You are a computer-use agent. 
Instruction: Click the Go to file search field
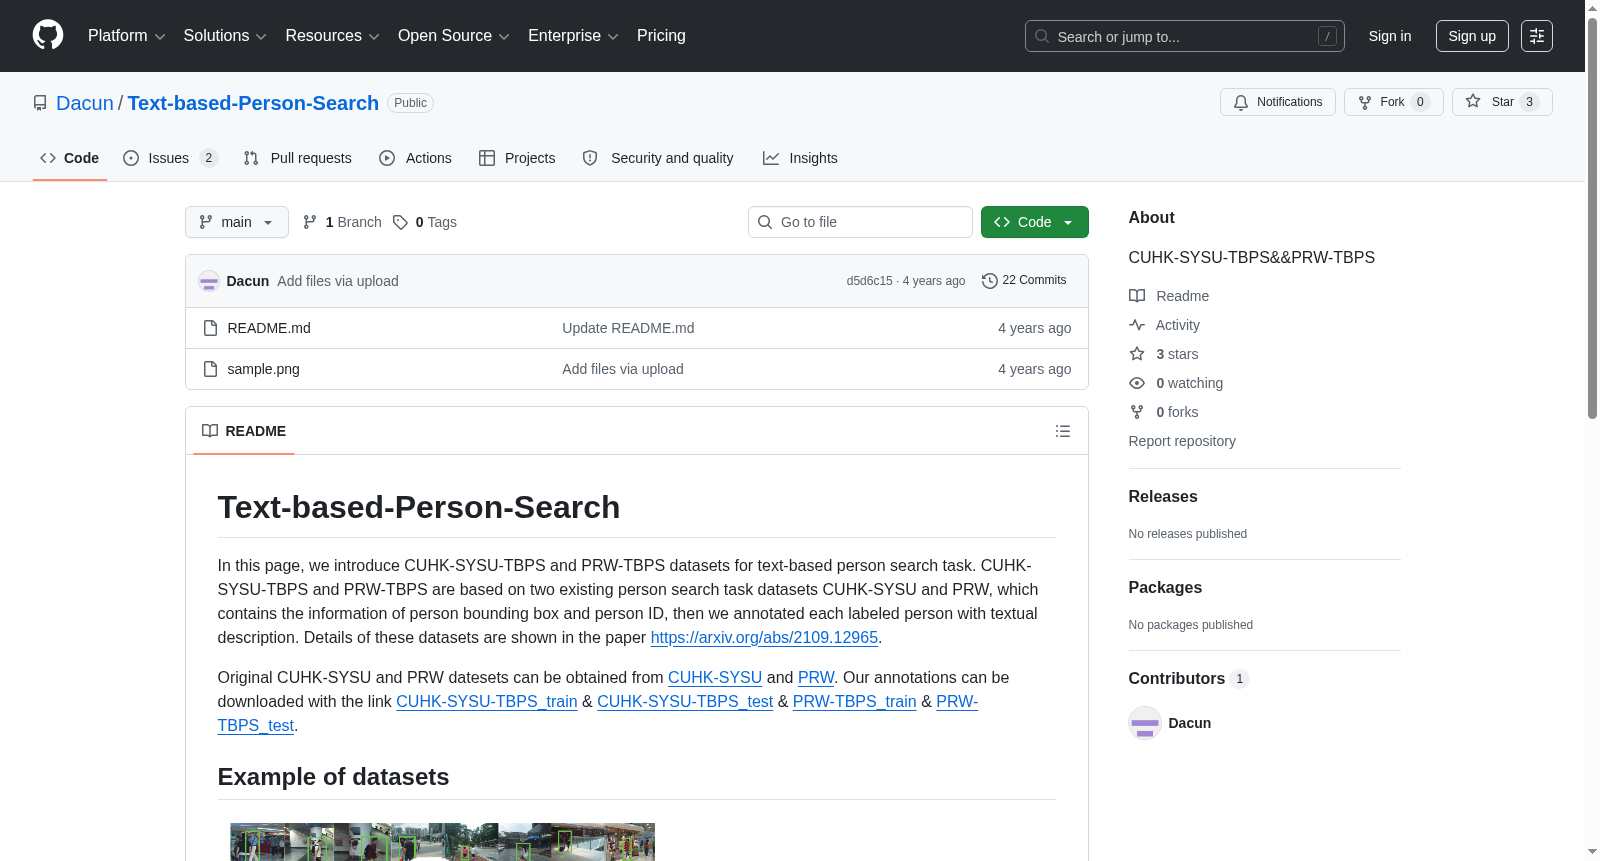click(860, 222)
